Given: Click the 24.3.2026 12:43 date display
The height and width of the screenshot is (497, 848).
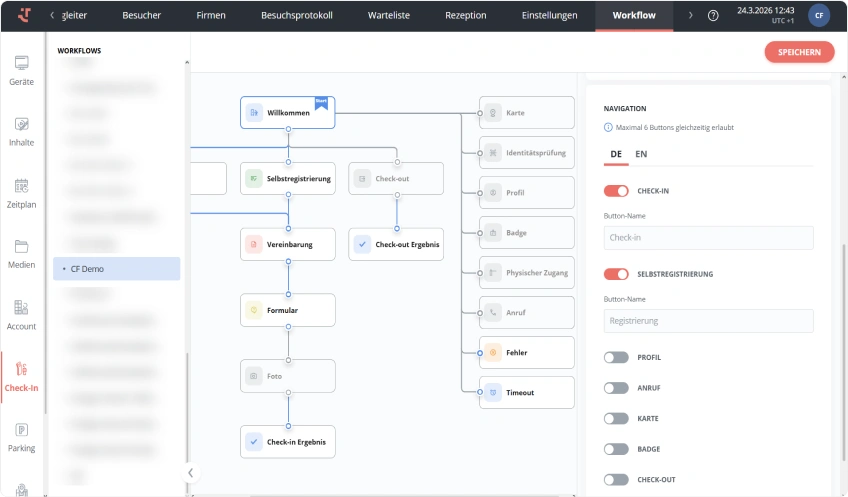Looking at the screenshot, I should pos(765,10).
